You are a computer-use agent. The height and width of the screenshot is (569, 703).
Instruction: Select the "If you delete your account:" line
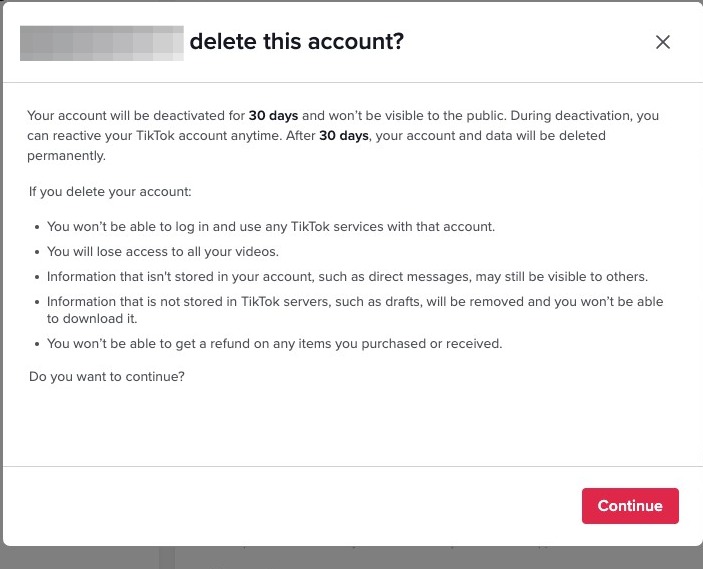click(110, 191)
